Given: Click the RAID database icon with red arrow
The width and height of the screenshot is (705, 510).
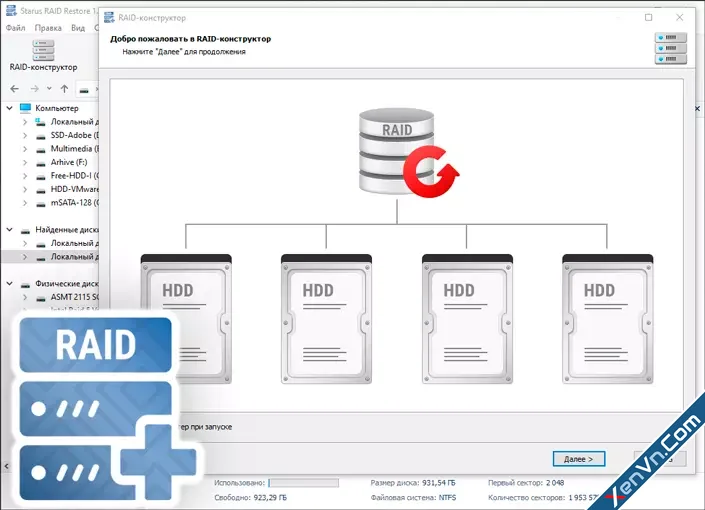Looking at the screenshot, I should click(x=408, y=152).
